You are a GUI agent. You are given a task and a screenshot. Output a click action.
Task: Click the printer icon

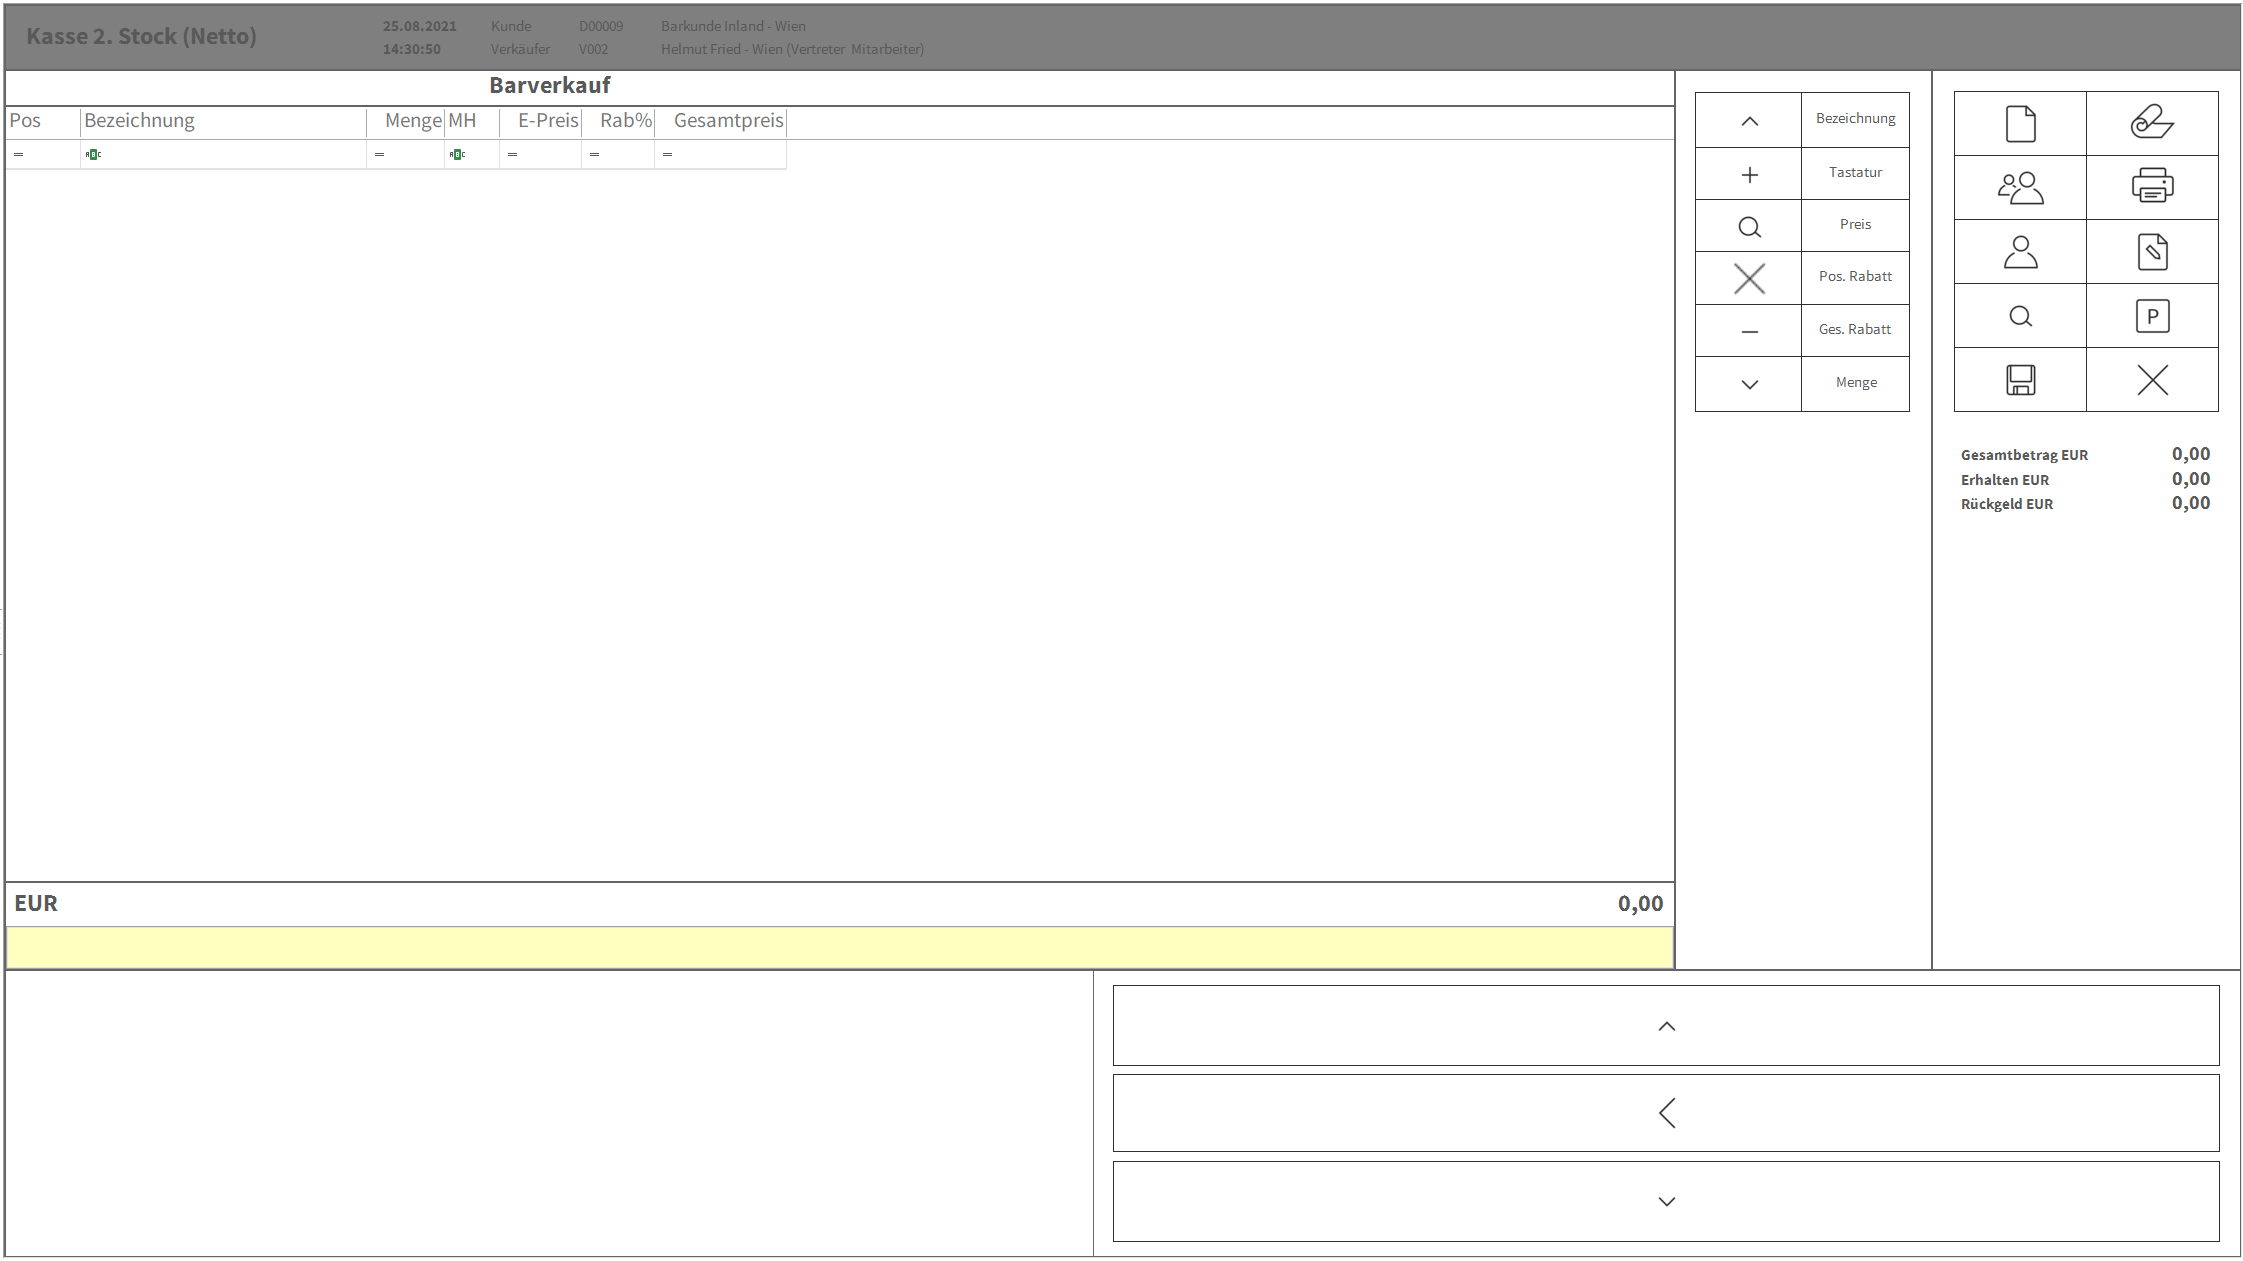(x=2152, y=188)
